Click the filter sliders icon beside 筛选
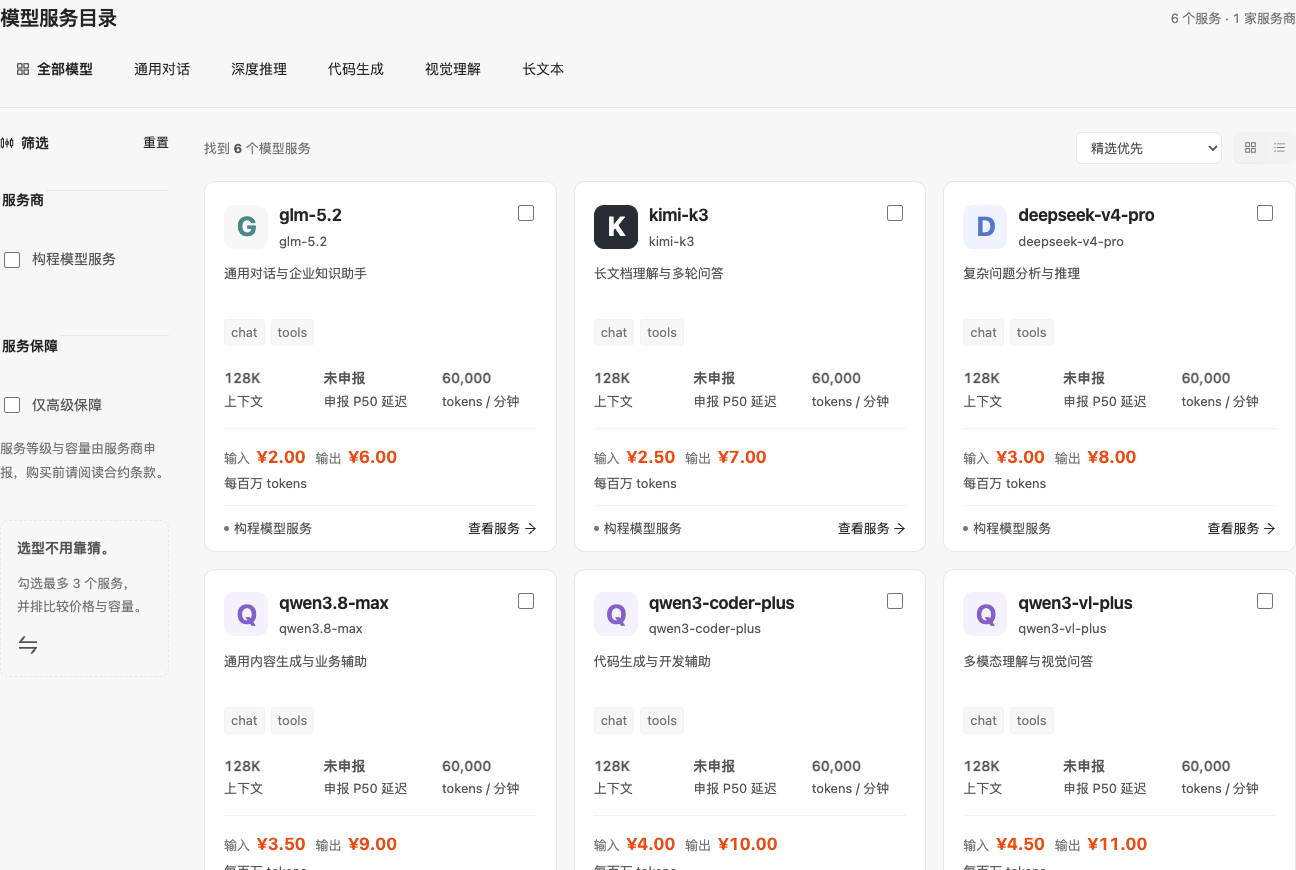1296x870 pixels. pyautogui.click(x=8, y=143)
